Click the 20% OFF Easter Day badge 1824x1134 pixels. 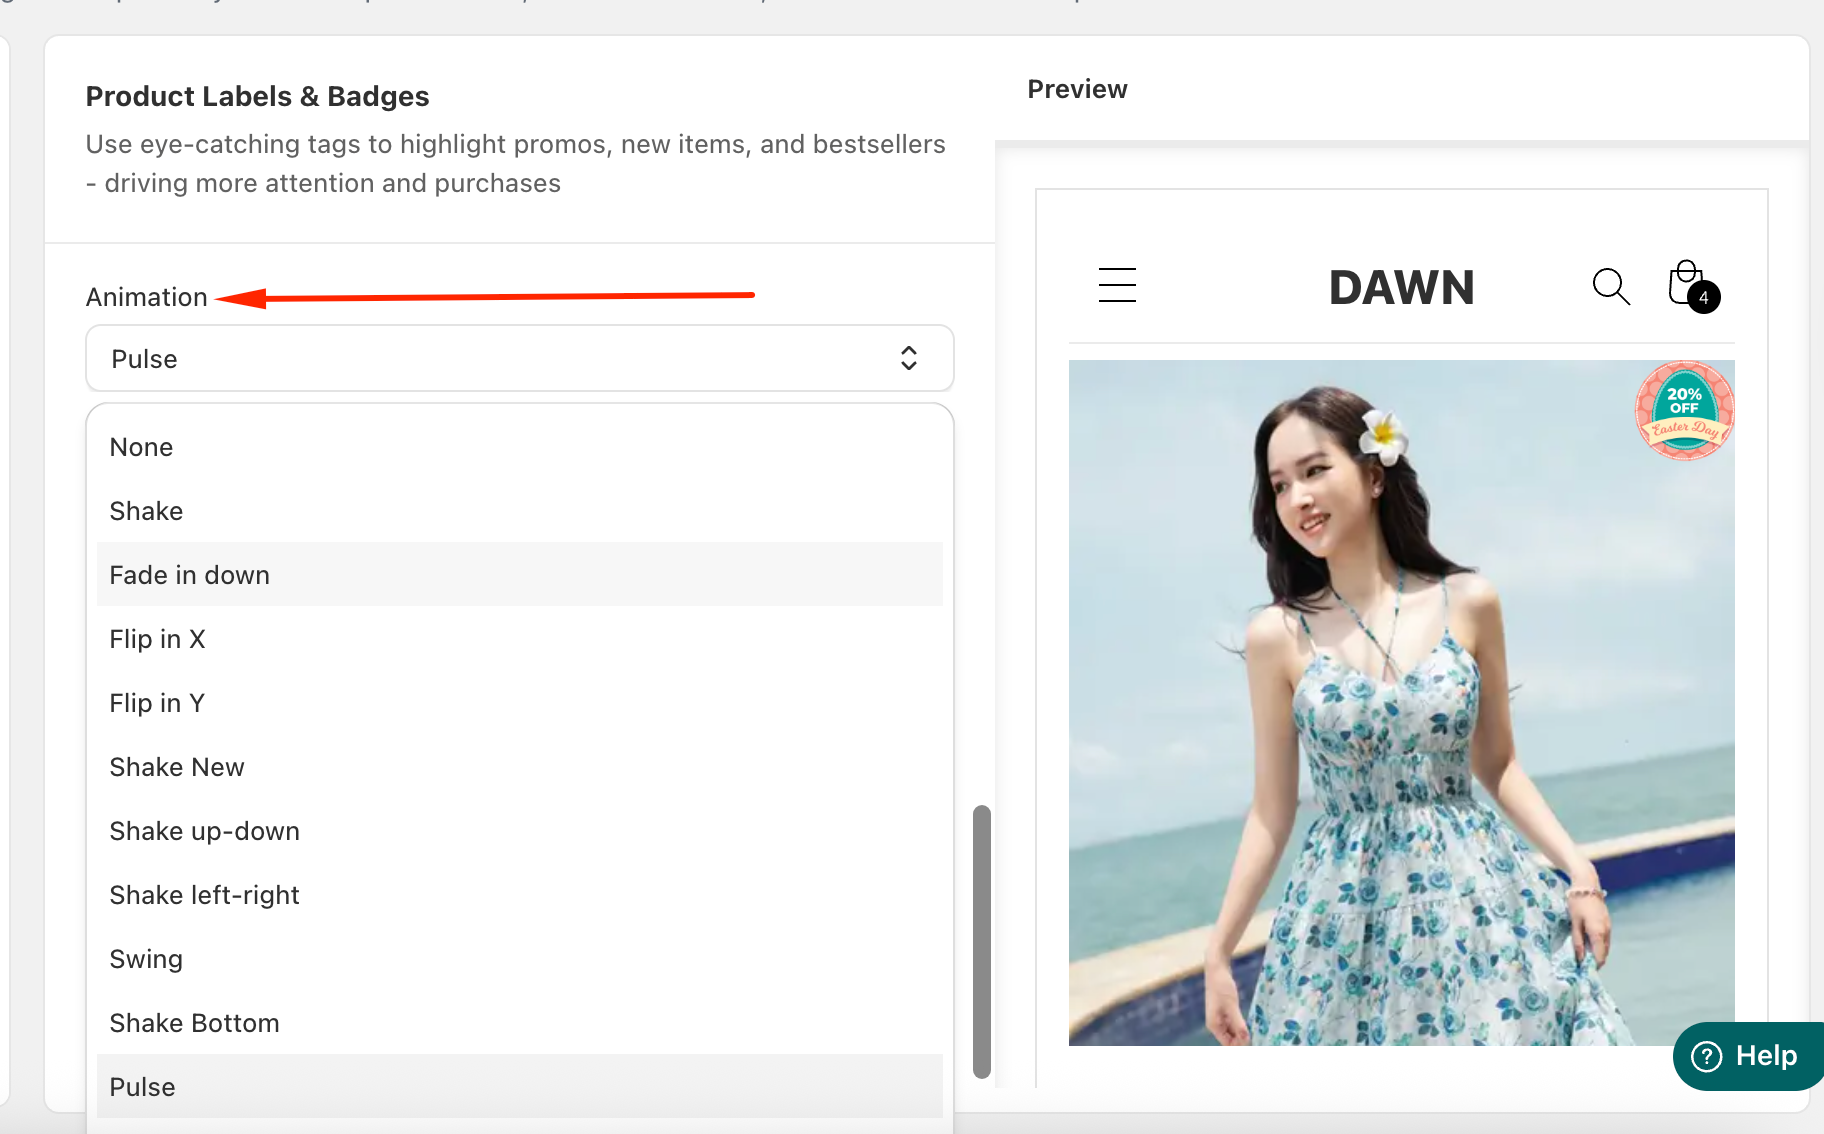click(1685, 411)
